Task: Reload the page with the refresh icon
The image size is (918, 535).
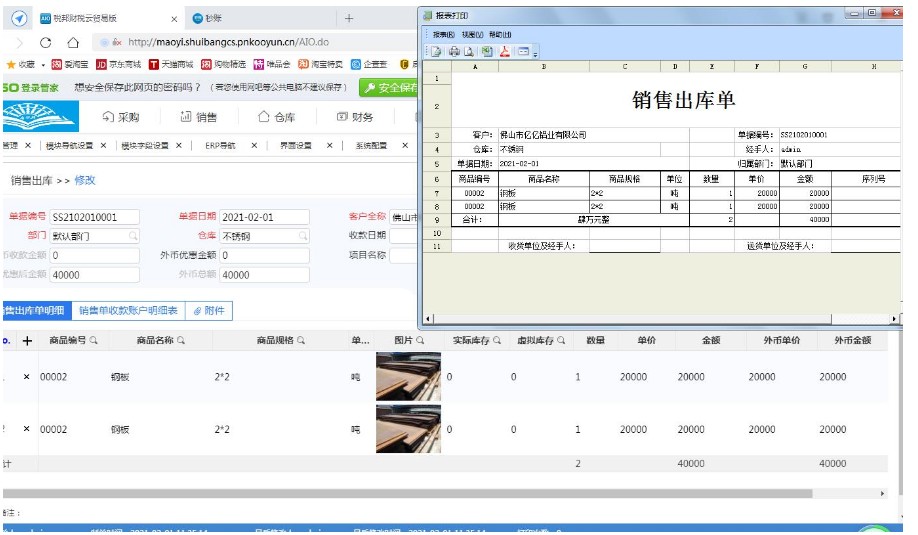Action: click(46, 43)
